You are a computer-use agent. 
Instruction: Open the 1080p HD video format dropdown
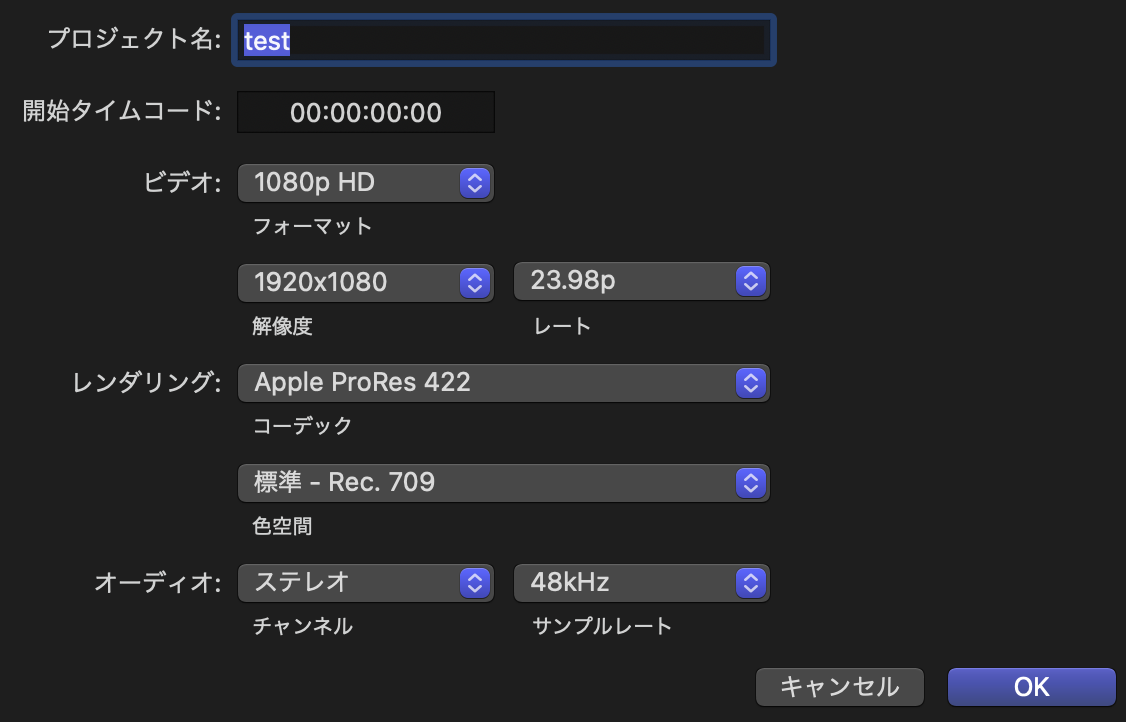pos(366,182)
